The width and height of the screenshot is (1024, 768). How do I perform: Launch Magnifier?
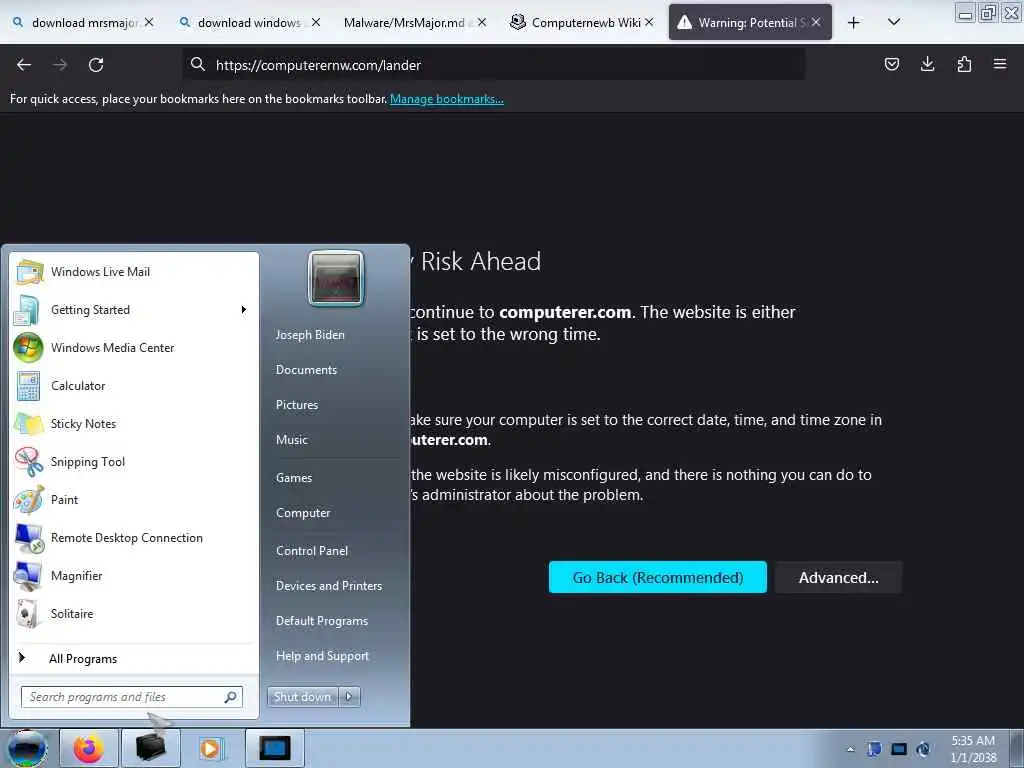134,575
